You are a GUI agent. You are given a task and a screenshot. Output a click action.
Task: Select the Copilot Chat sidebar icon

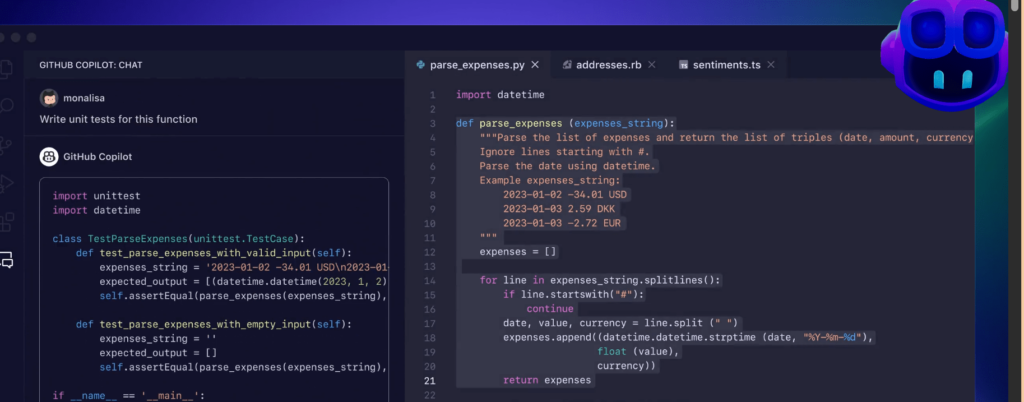coord(6,261)
